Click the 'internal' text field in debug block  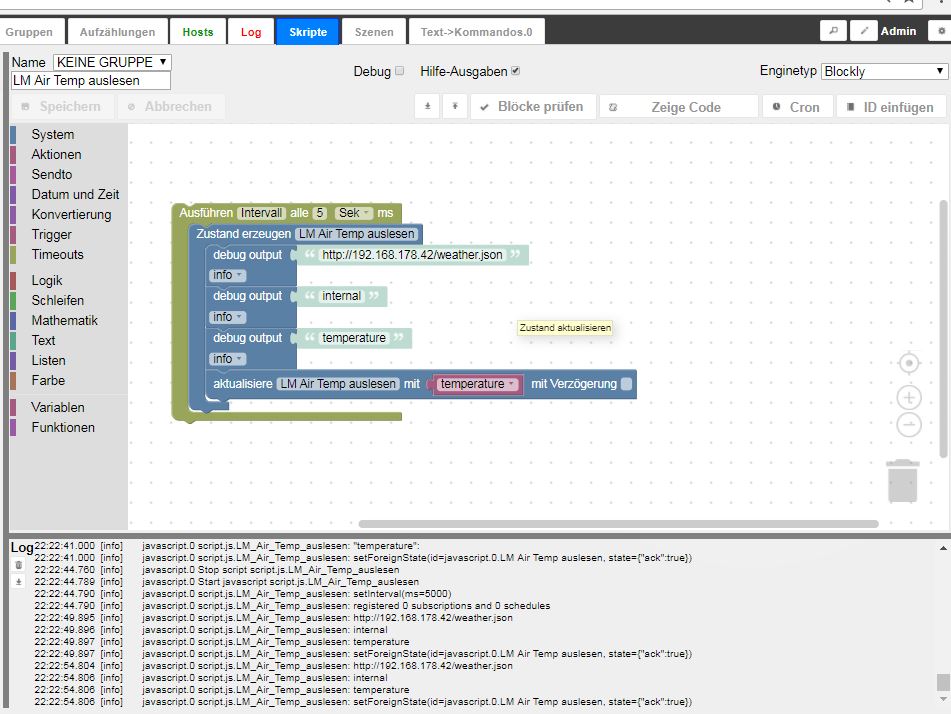(x=341, y=296)
